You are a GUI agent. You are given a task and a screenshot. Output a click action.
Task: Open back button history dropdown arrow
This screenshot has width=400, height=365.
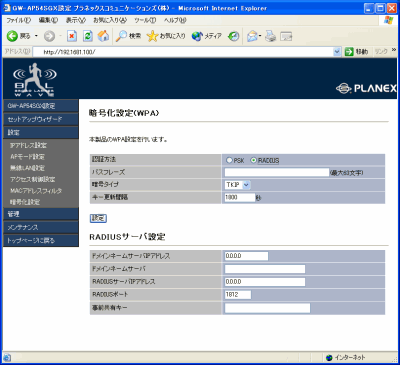coord(36,36)
